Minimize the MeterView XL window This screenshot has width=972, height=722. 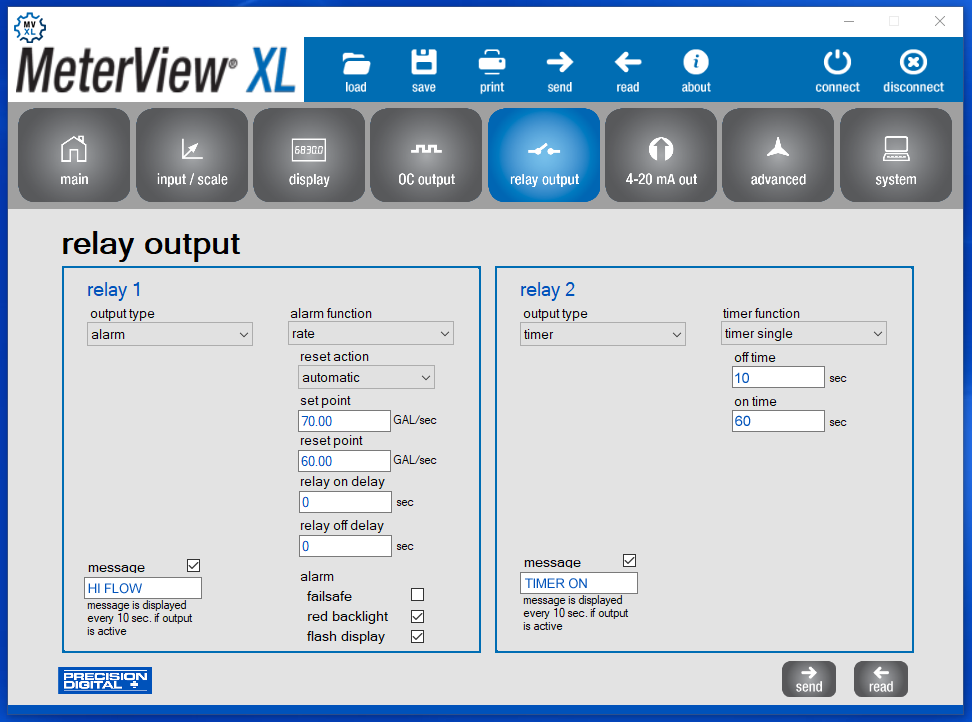tap(849, 21)
